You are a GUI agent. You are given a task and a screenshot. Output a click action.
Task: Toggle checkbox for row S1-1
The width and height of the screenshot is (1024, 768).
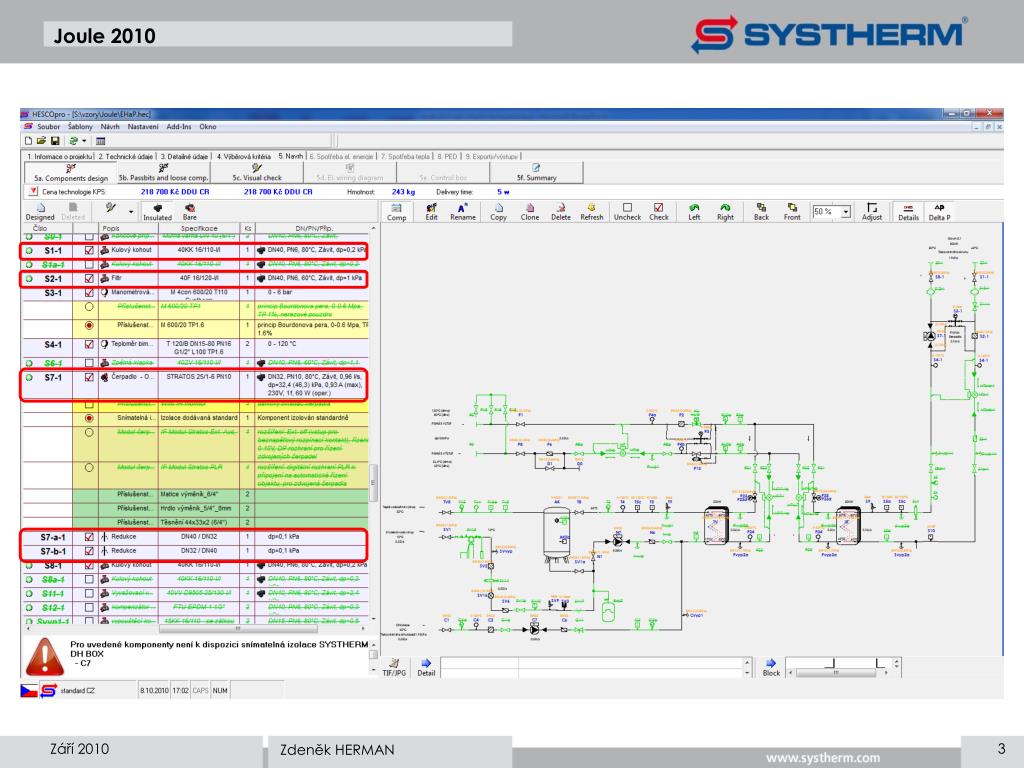pyautogui.click(x=89, y=250)
